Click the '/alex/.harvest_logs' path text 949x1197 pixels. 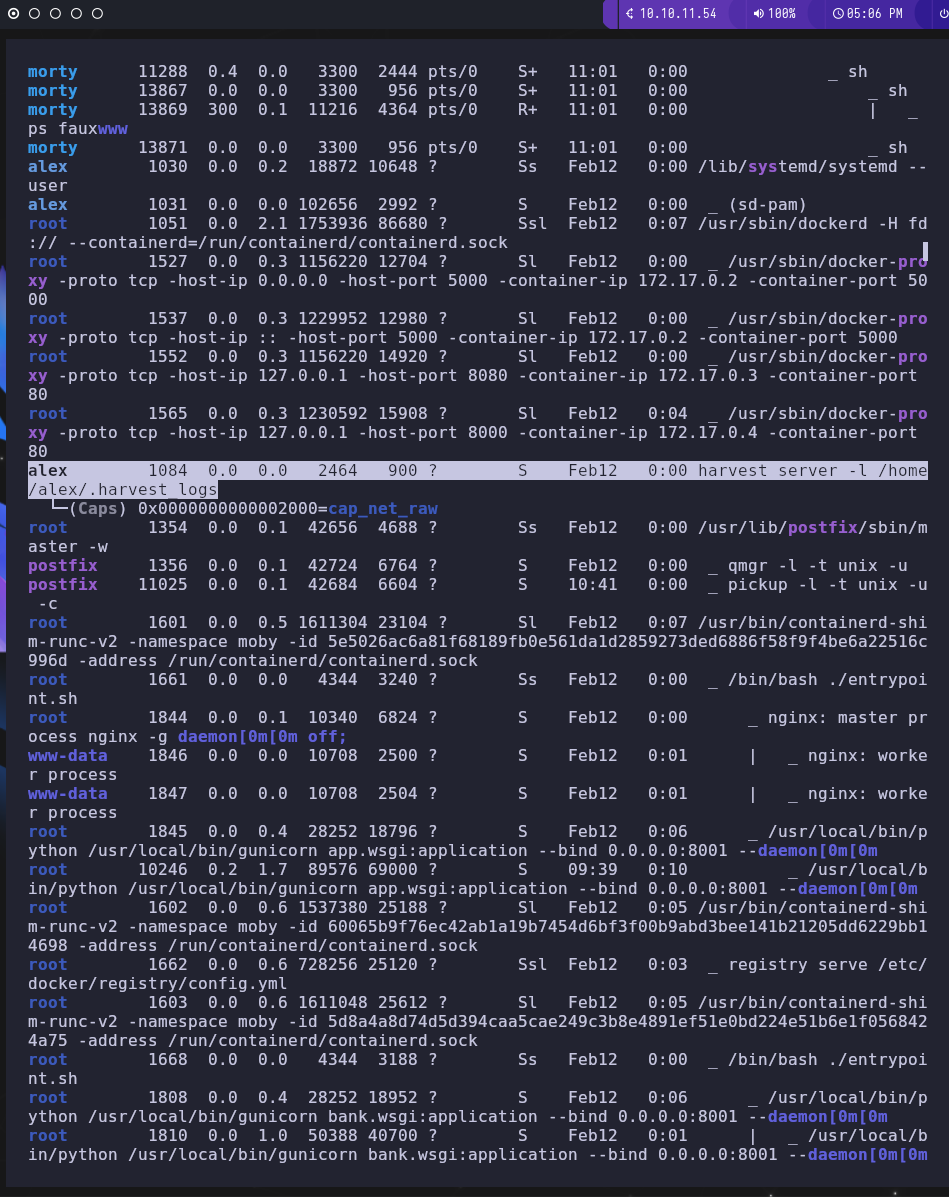(x=123, y=489)
